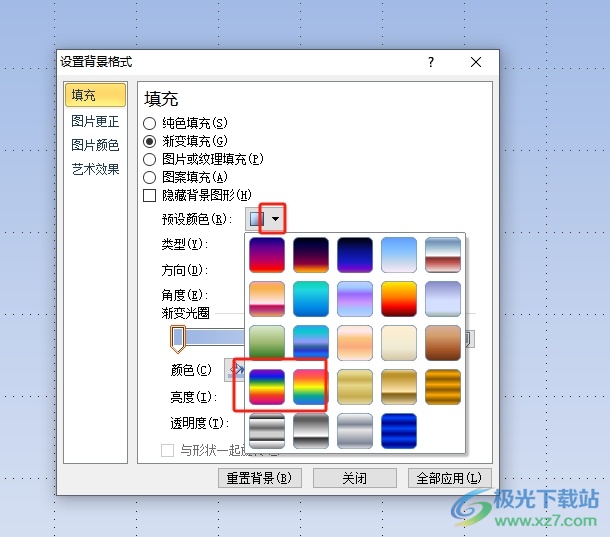Choose striped brass orange preset gradient

443,387
